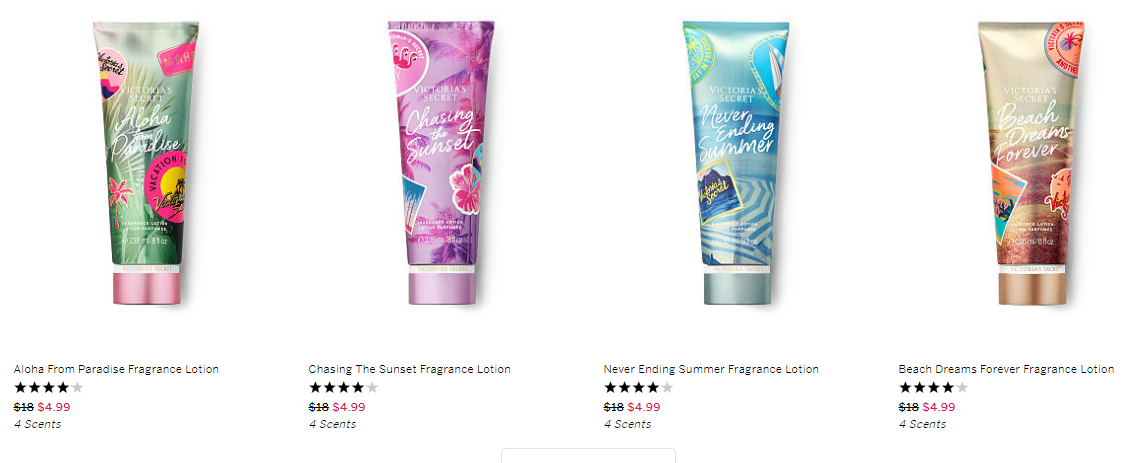Open Aloha From Paradise lotion product image
The height and width of the screenshot is (463, 1122).
pos(147,163)
